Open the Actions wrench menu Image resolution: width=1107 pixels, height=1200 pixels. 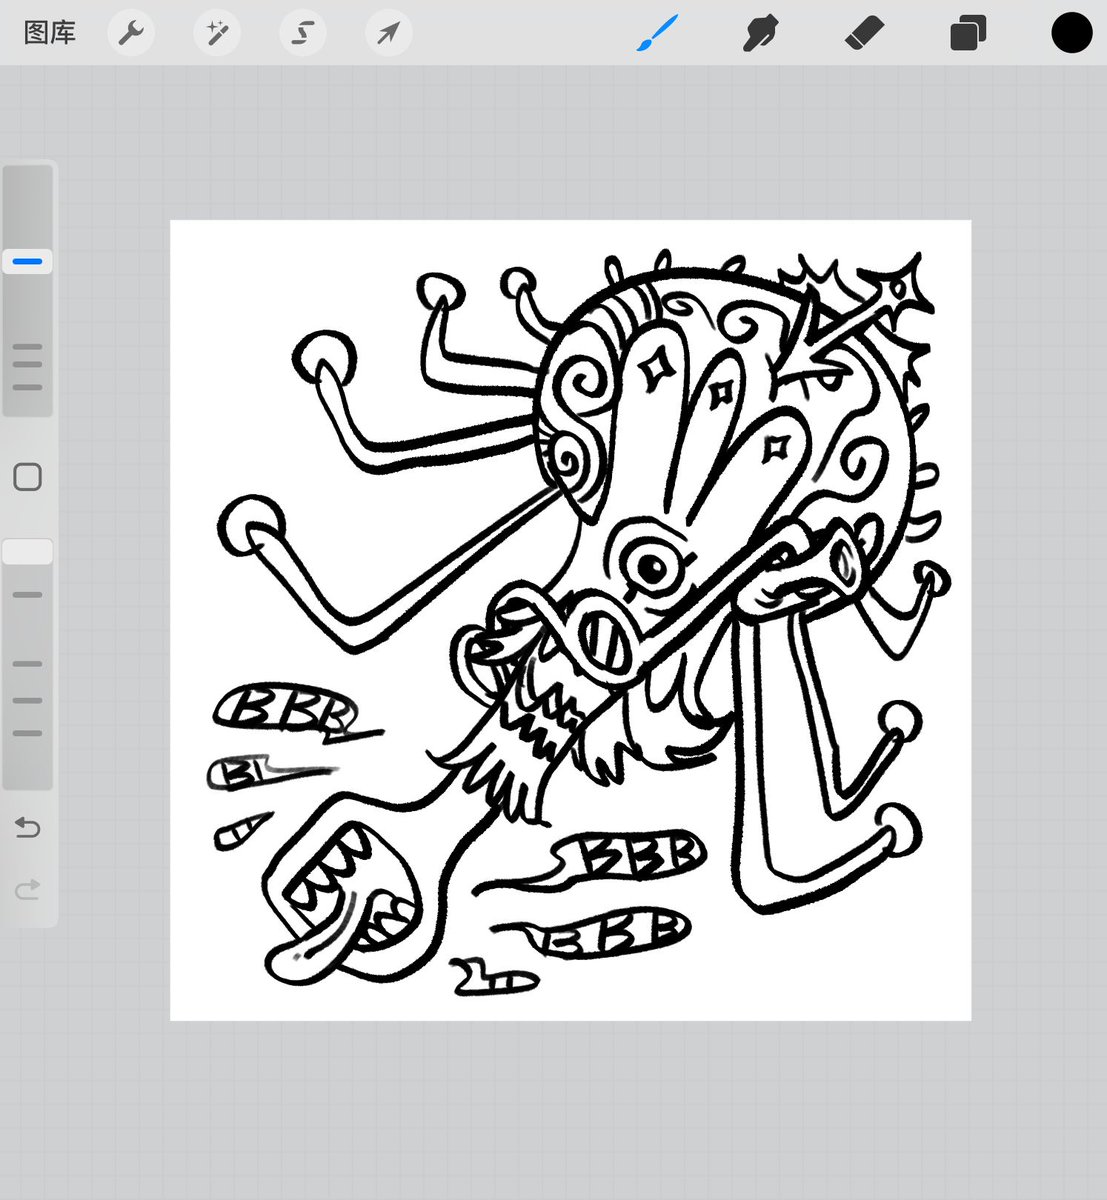(x=131, y=33)
